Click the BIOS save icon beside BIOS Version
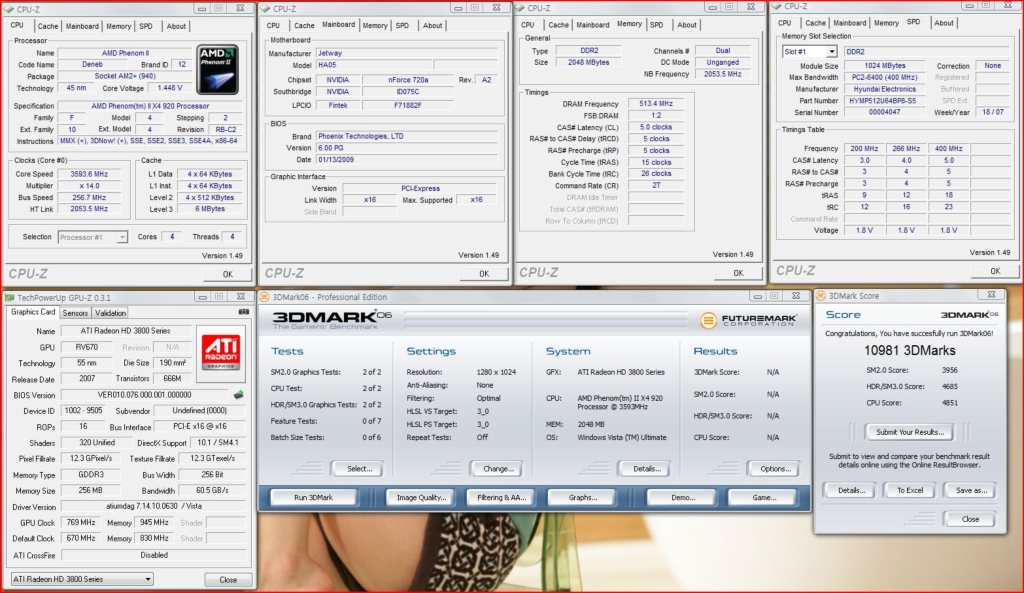This screenshot has width=1024, height=593. (238, 394)
